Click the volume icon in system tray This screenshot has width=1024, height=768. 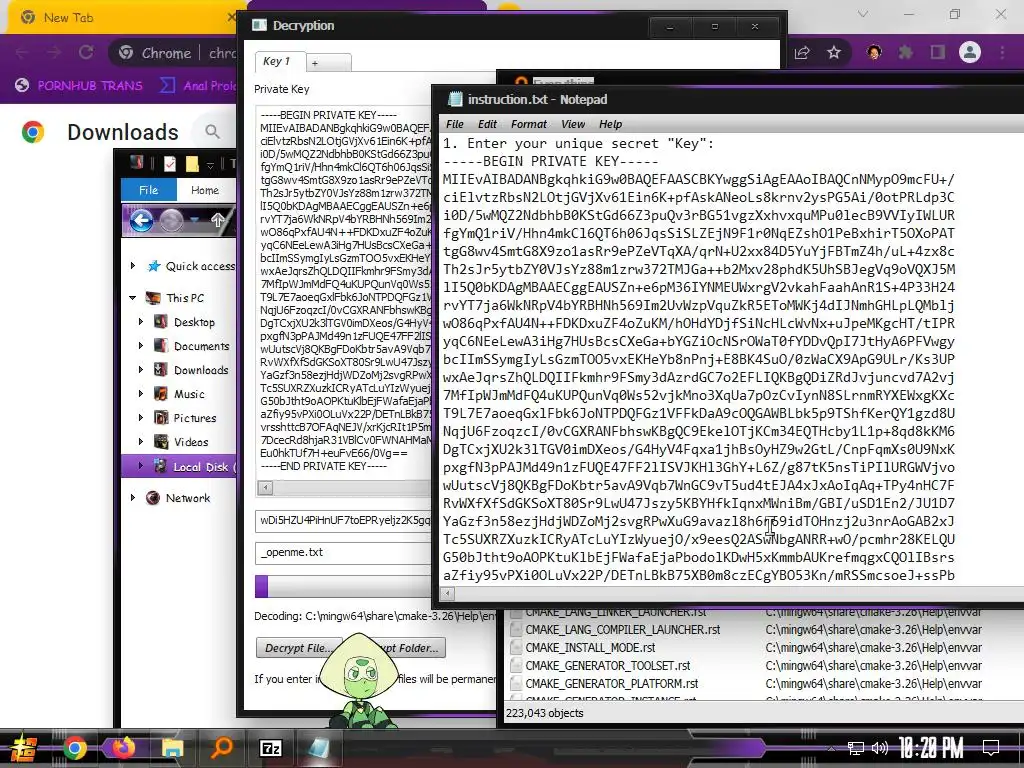click(x=880, y=748)
